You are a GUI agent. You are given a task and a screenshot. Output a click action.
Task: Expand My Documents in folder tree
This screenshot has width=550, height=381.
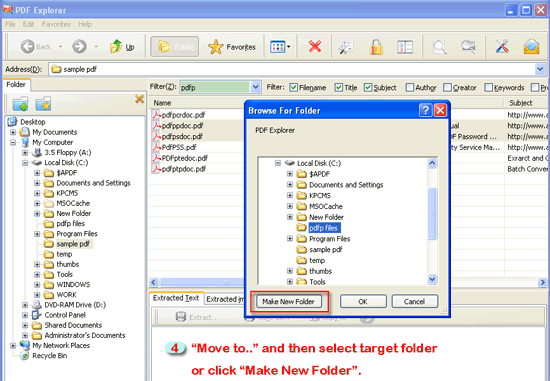(x=13, y=132)
